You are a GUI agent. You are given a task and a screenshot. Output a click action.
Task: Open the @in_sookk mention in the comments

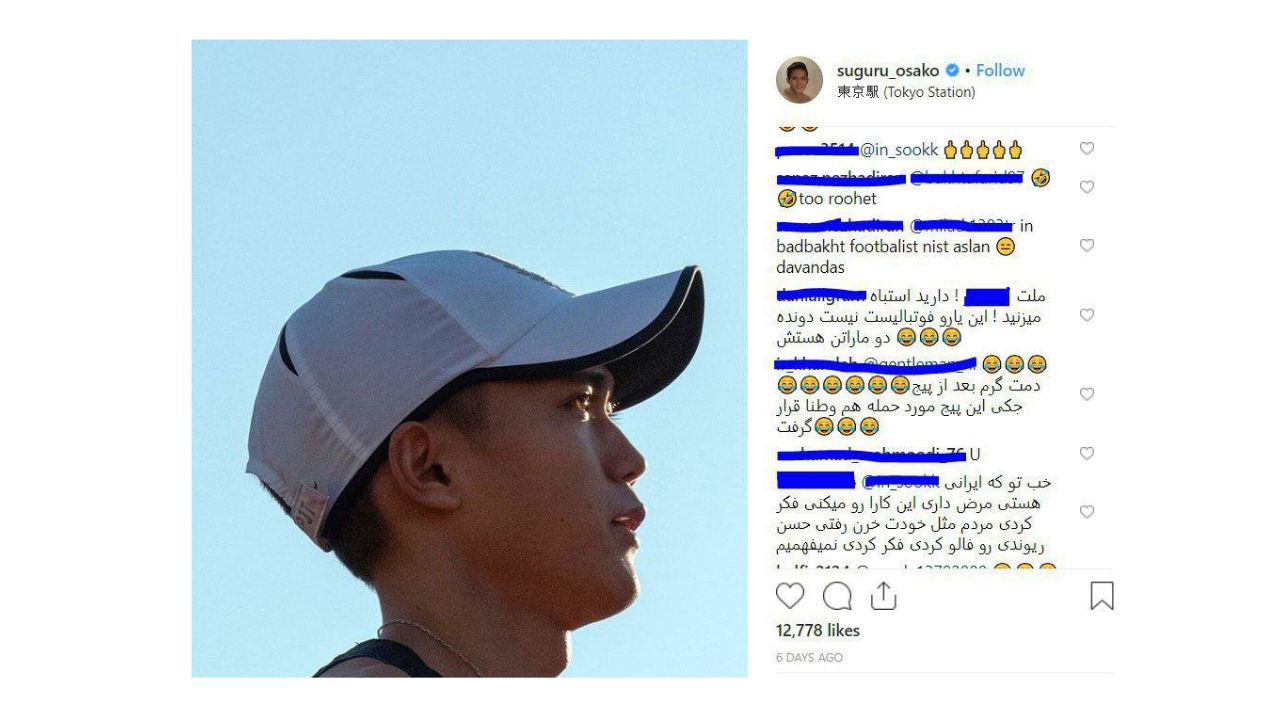pos(899,150)
